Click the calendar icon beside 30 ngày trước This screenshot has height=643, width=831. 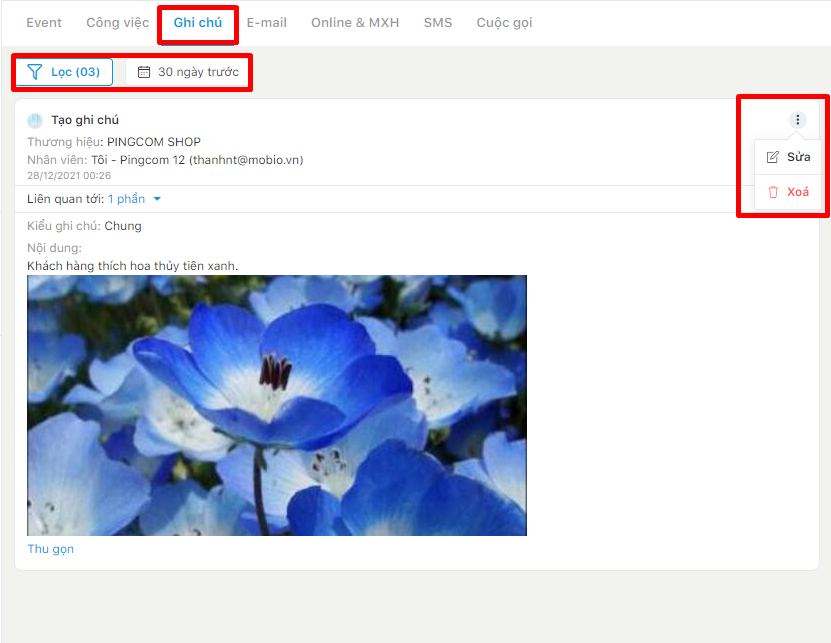click(144, 72)
